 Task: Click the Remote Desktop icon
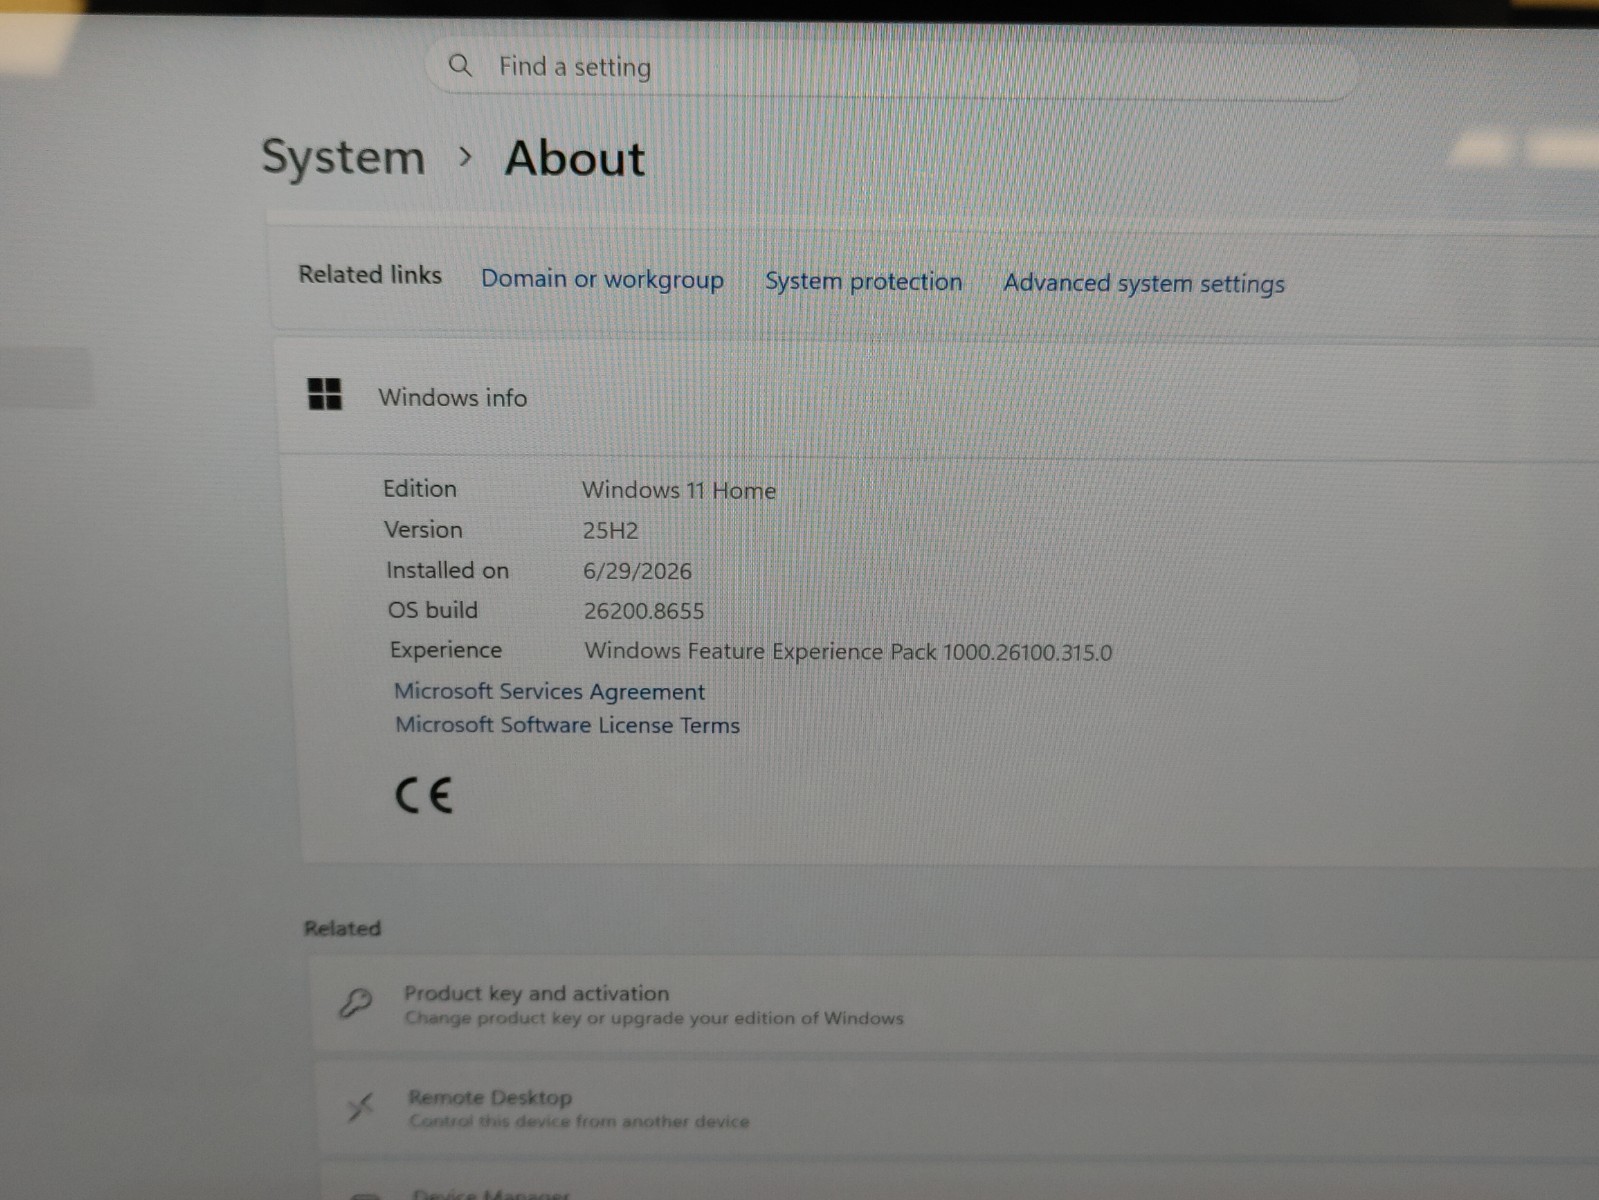(x=361, y=1106)
